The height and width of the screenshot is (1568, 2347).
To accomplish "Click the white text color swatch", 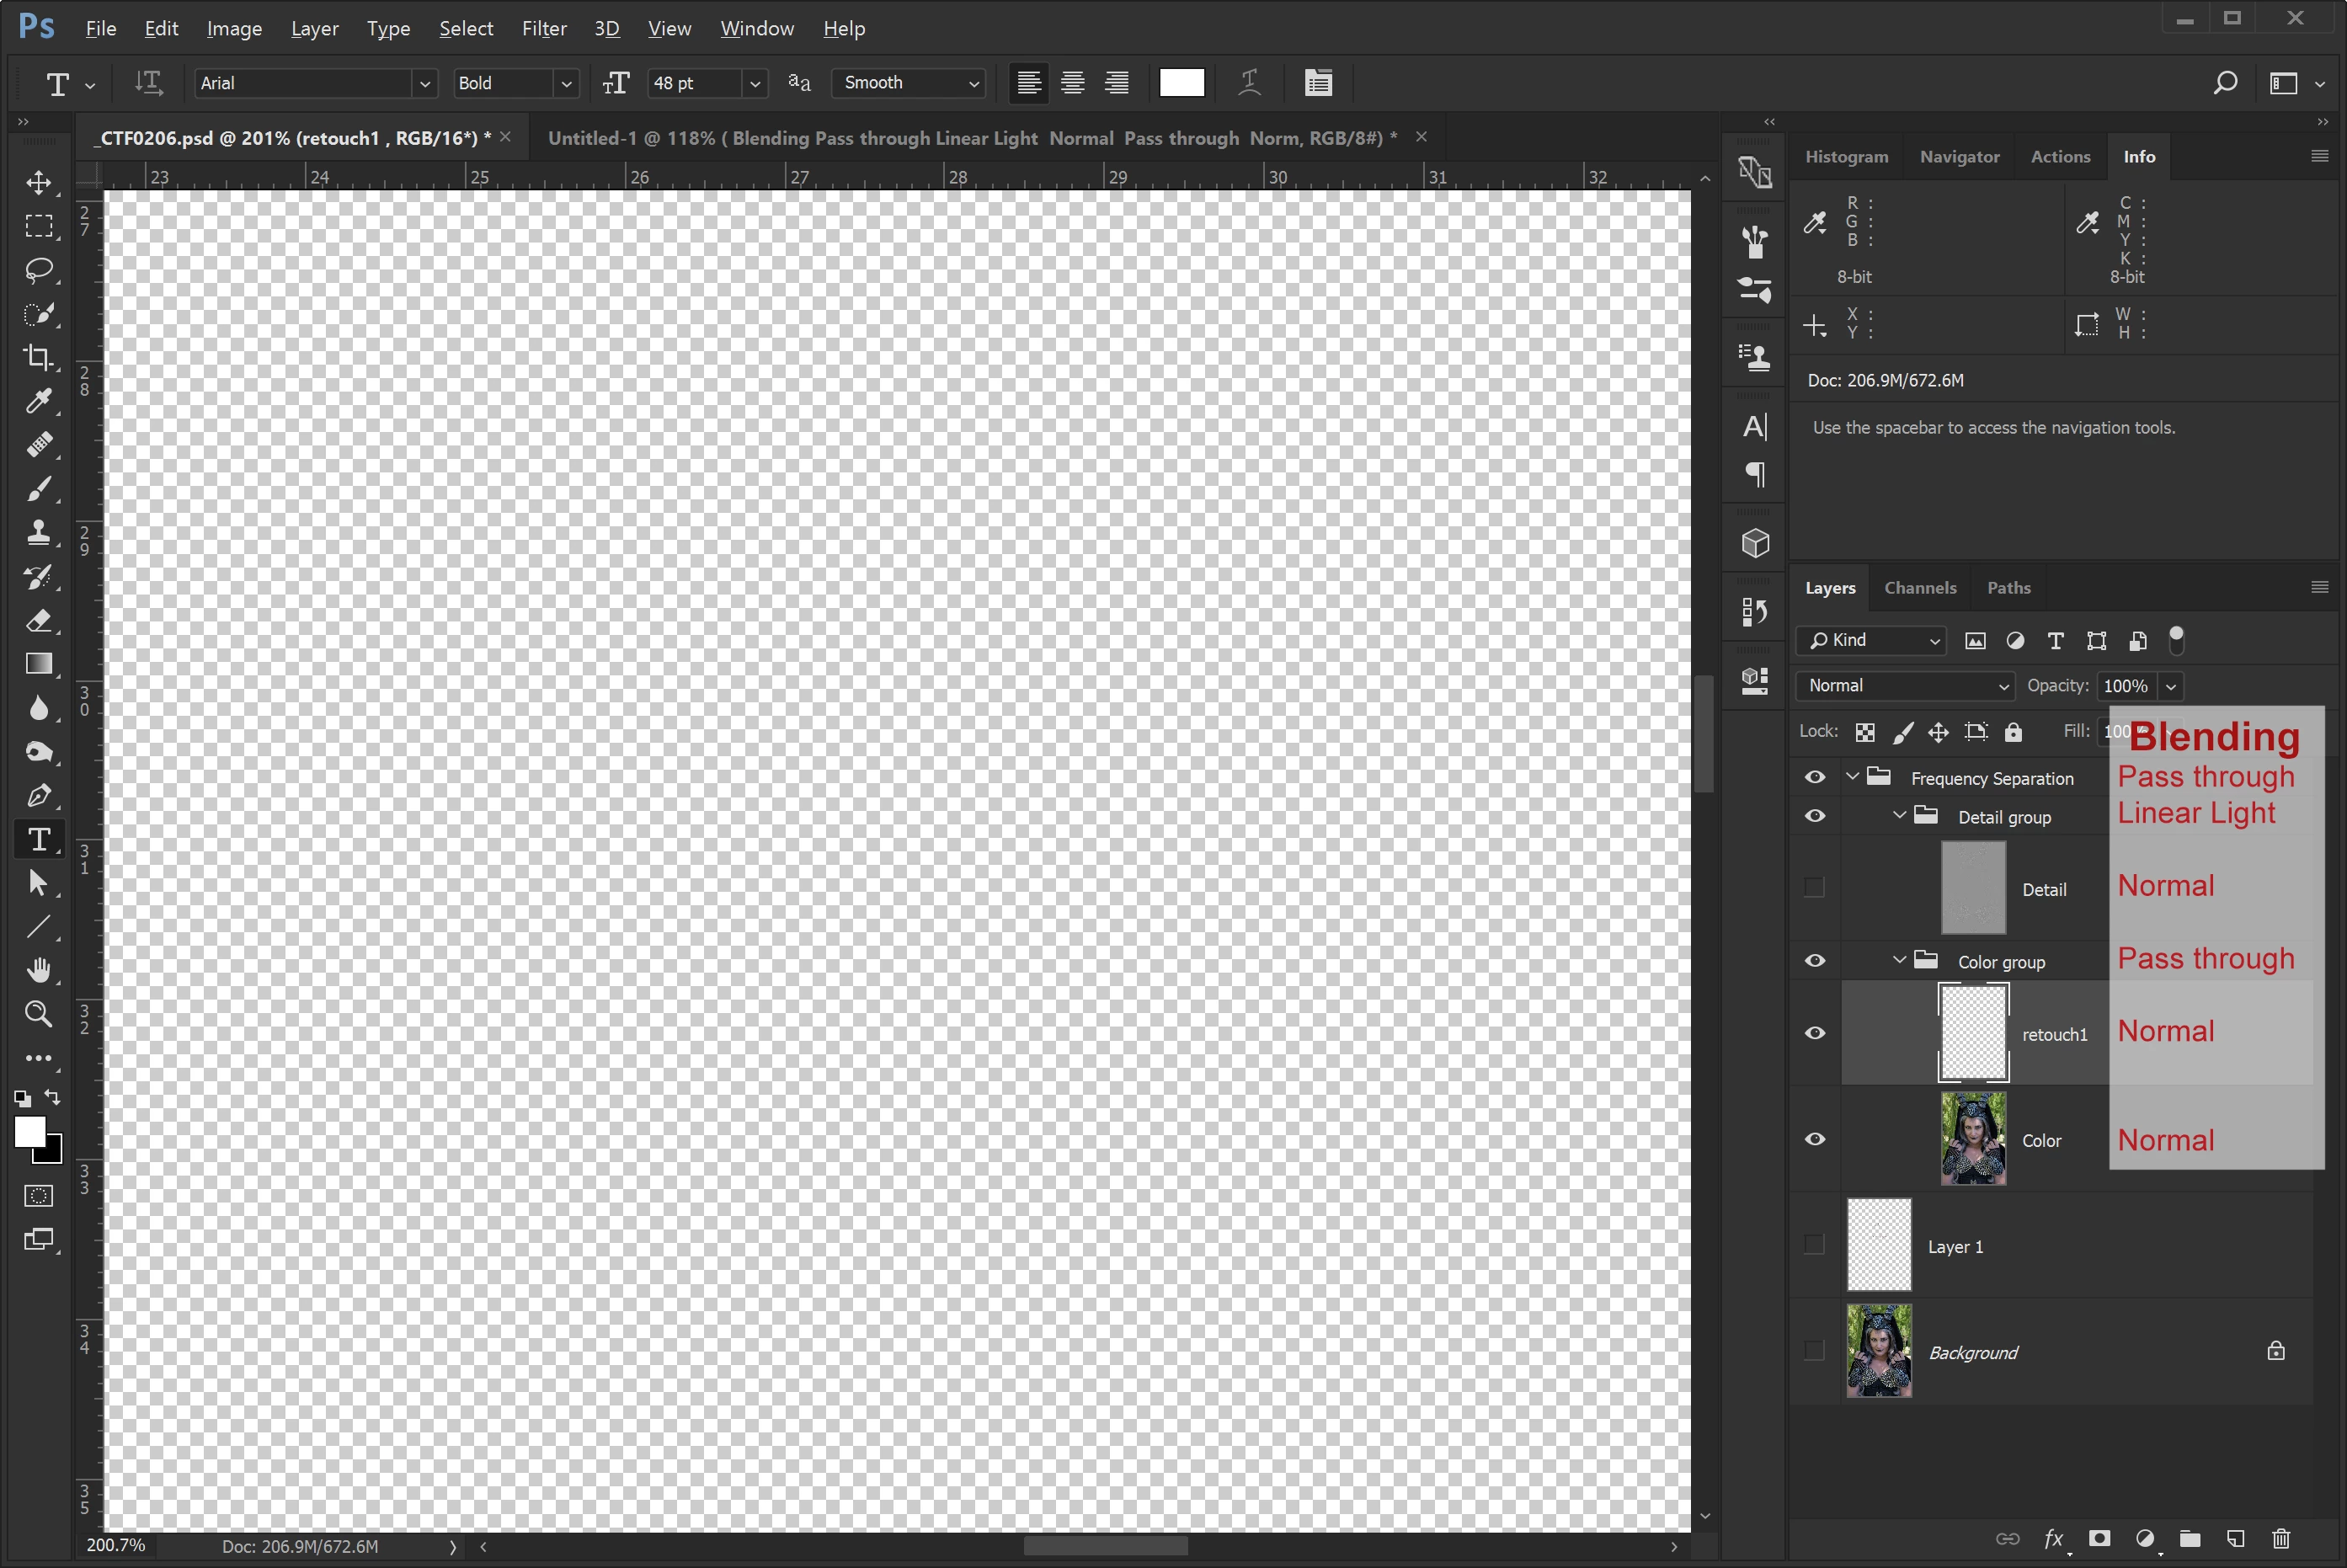I will tap(1181, 83).
